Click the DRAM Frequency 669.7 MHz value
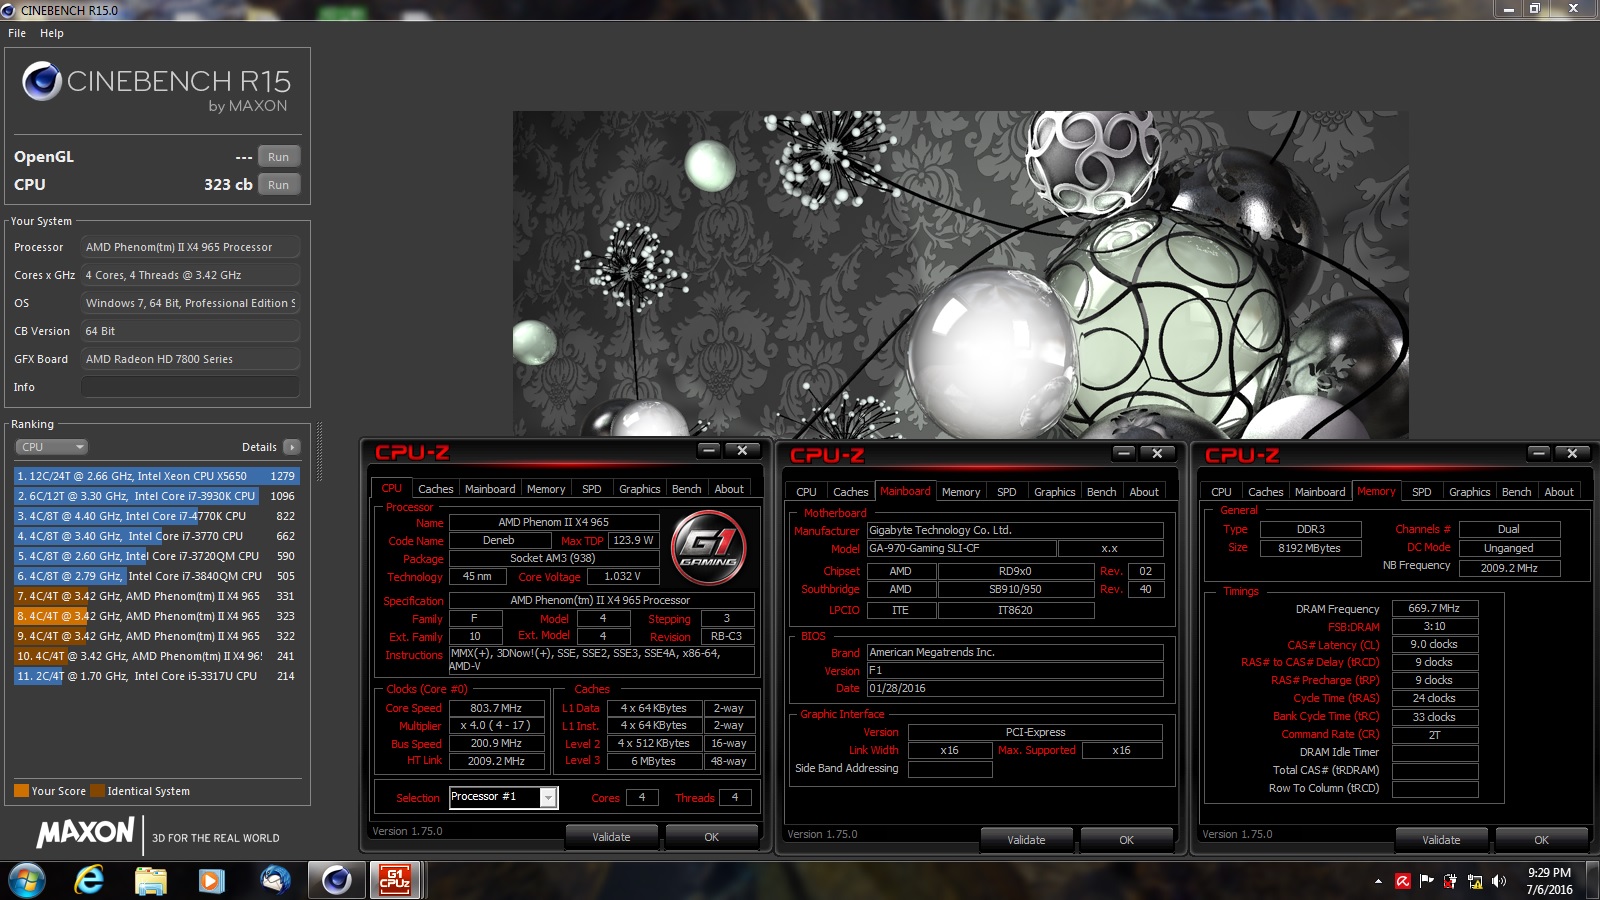 click(1434, 608)
